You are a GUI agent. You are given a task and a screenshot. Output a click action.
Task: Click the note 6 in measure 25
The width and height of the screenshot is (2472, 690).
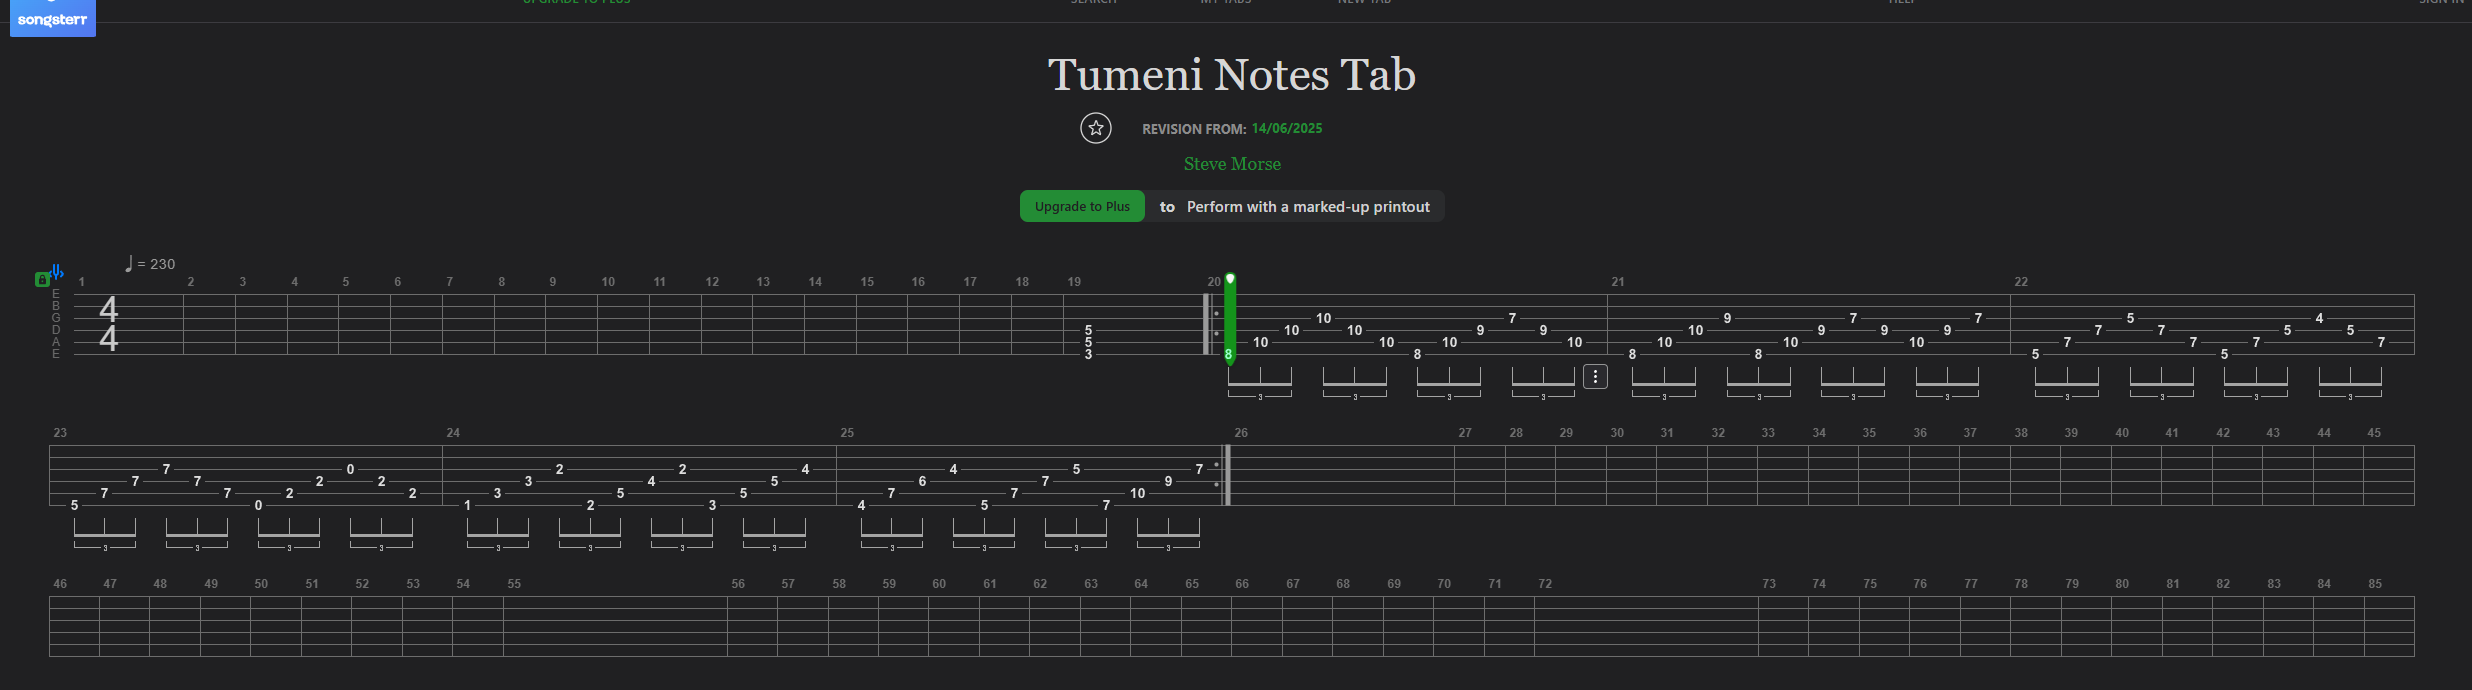click(922, 481)
